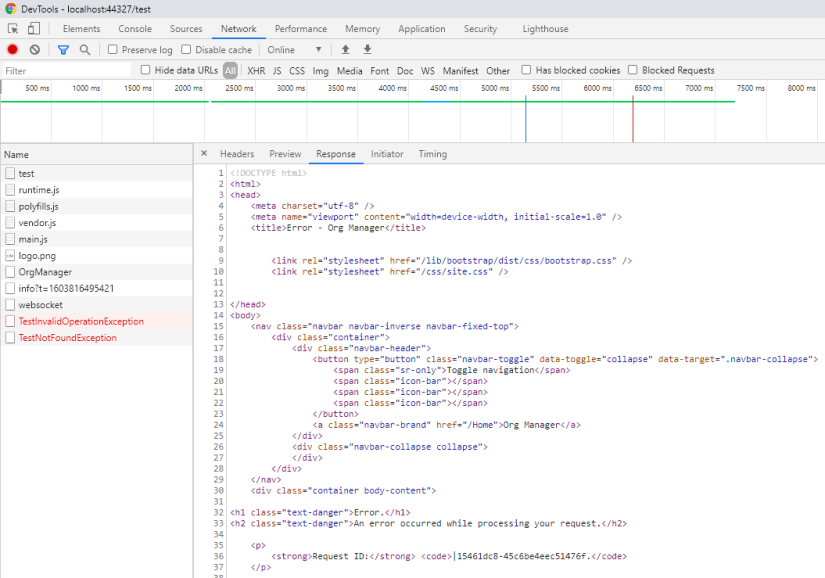Filter requests by Doc type

(405, 70)
